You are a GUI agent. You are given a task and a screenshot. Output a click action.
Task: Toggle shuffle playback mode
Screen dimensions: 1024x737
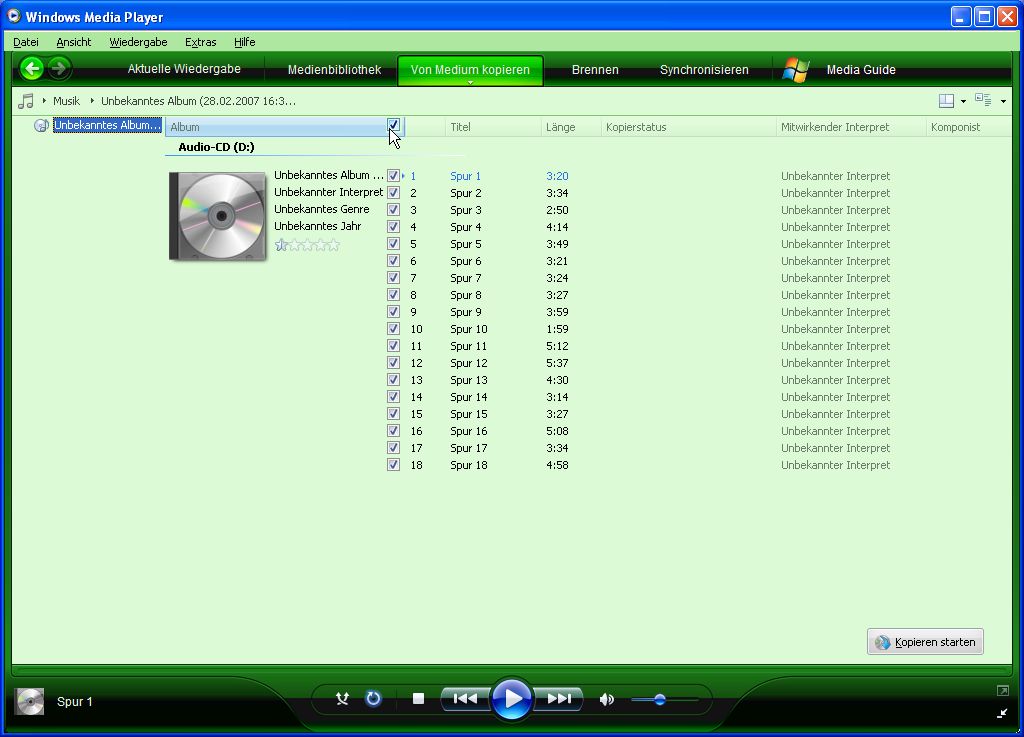tap(342, 699)
